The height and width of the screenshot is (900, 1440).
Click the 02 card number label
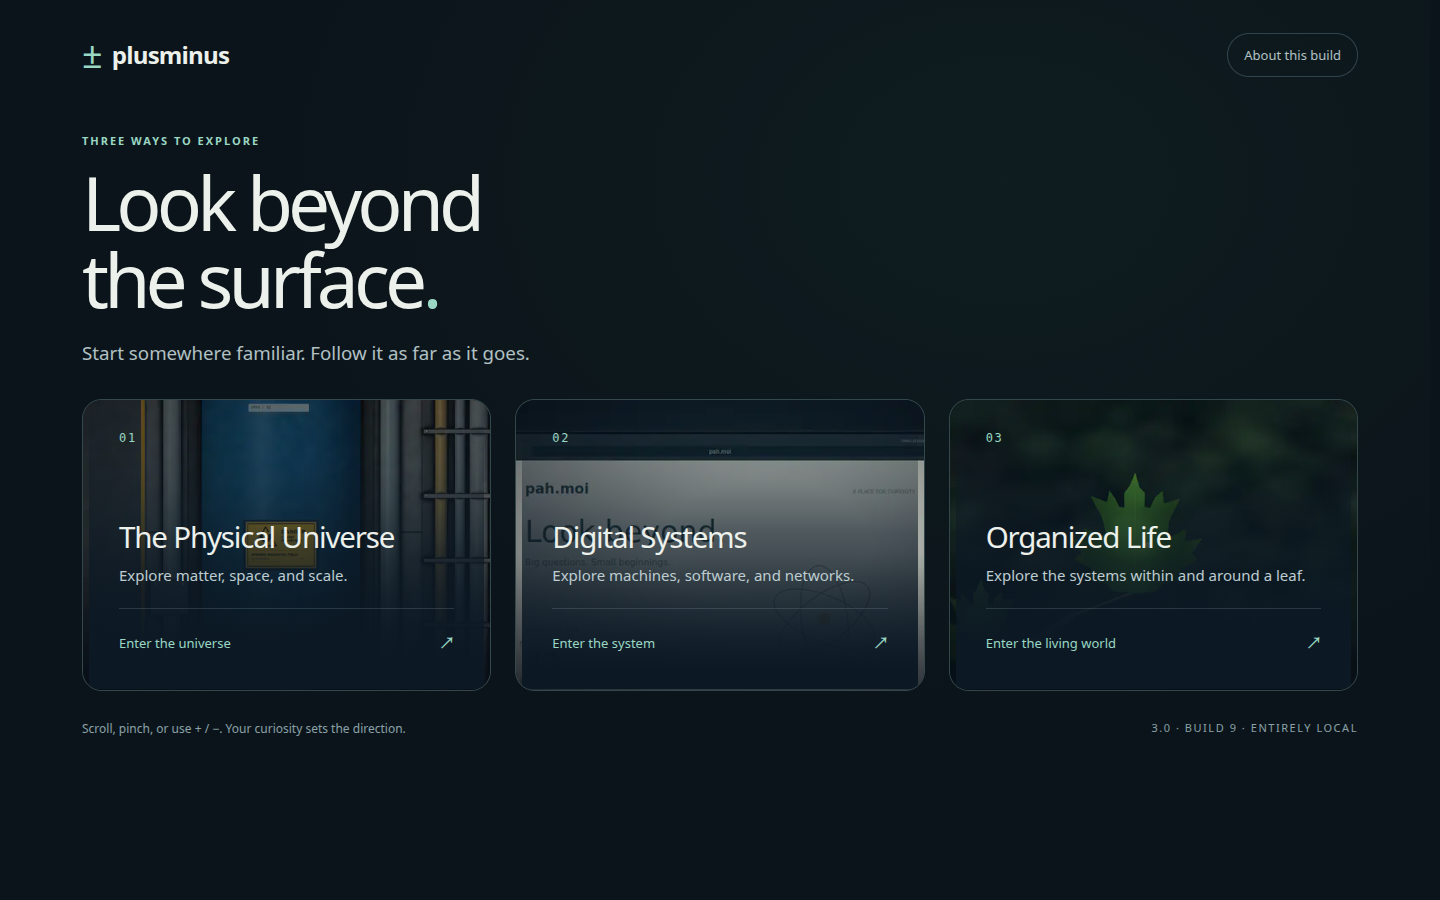560,438
